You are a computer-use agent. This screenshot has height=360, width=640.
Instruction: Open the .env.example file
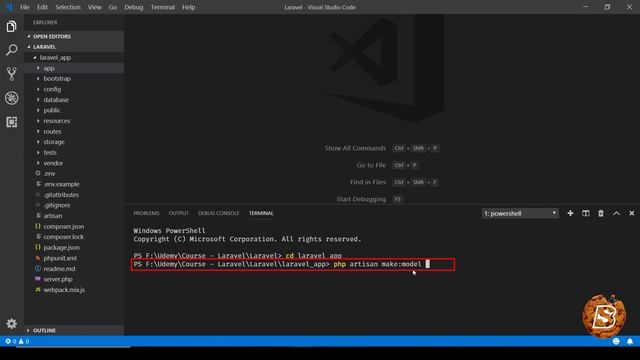click(x=74, y=184)
